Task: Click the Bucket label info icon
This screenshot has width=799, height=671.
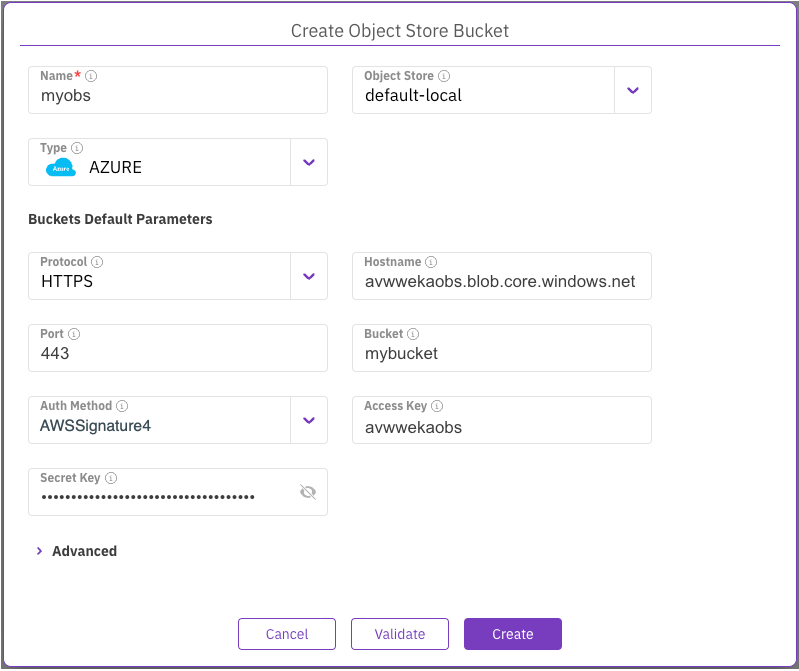Action: [x=413, y=334]
